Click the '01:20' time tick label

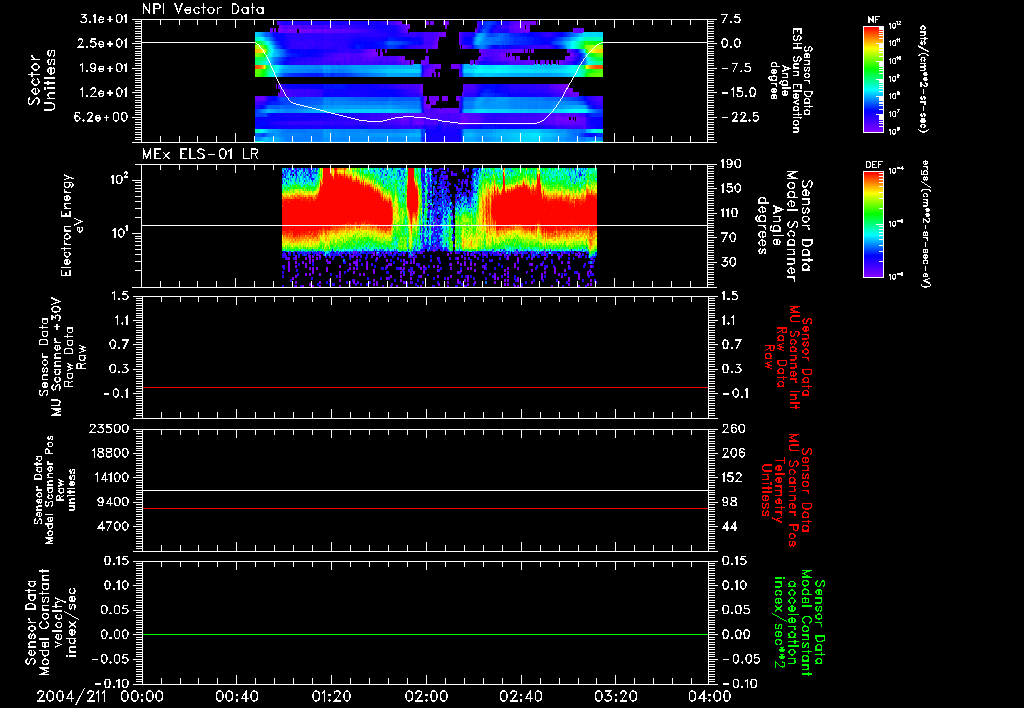331,696
